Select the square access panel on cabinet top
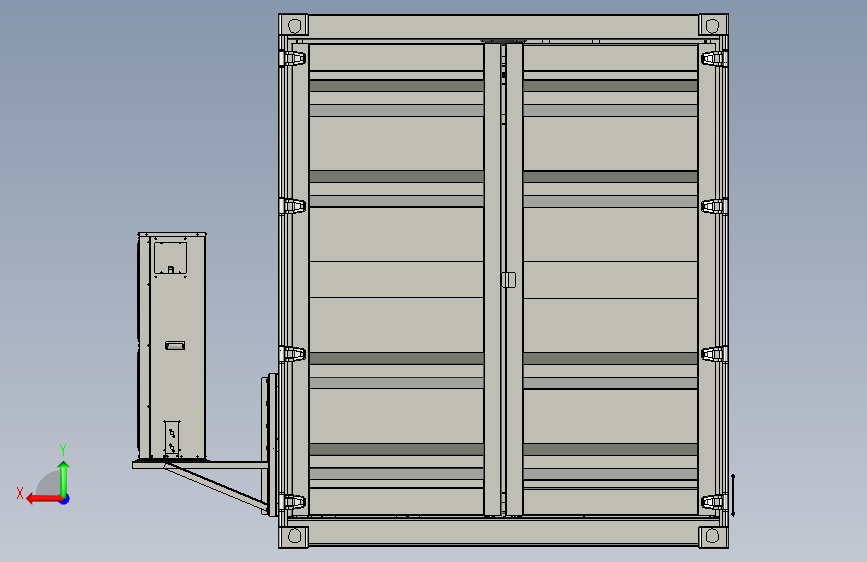The width and height of the screenshot is (867, 562). (x=170, y=258)
